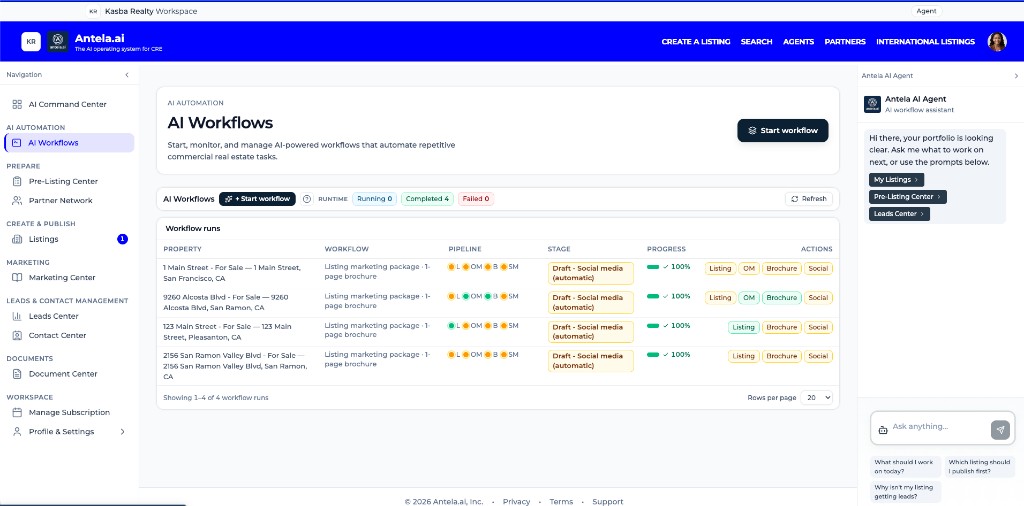Open My Listings prompt chip
The width and height of the screenshot is (1024, 506).
coord(896,180)
